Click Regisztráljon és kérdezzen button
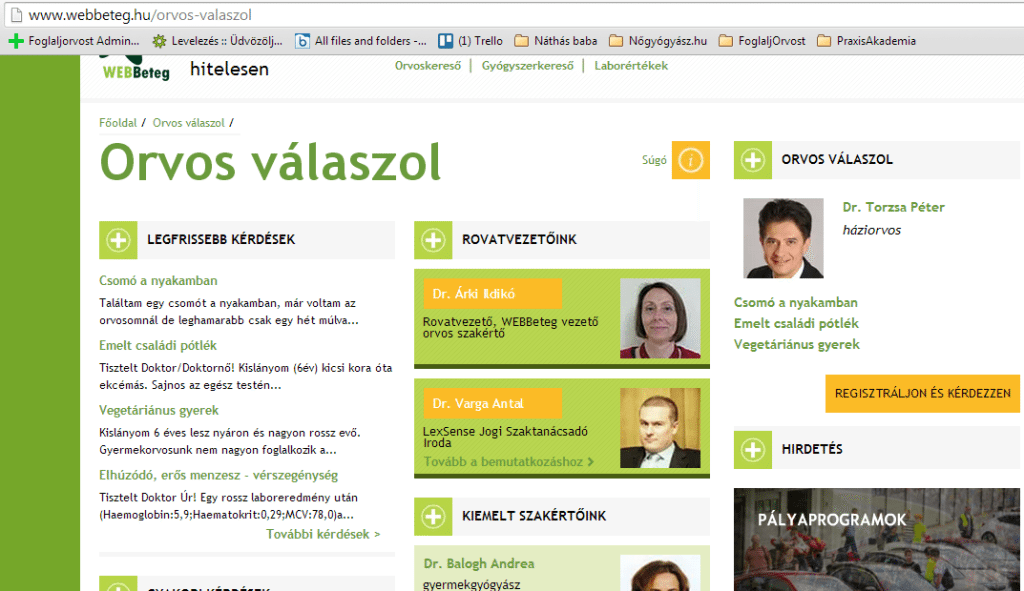The height and width of the screenshot is (591, 1024). pos(922,394)
